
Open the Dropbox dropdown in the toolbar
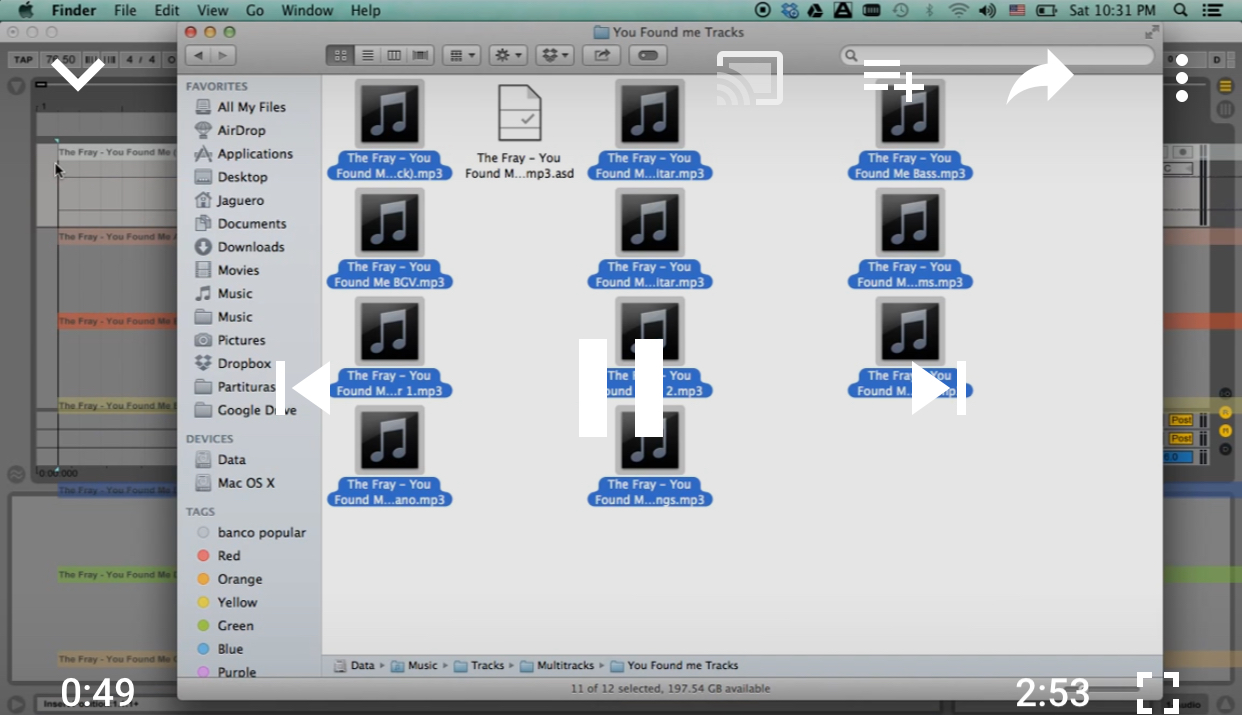(554, 55)
